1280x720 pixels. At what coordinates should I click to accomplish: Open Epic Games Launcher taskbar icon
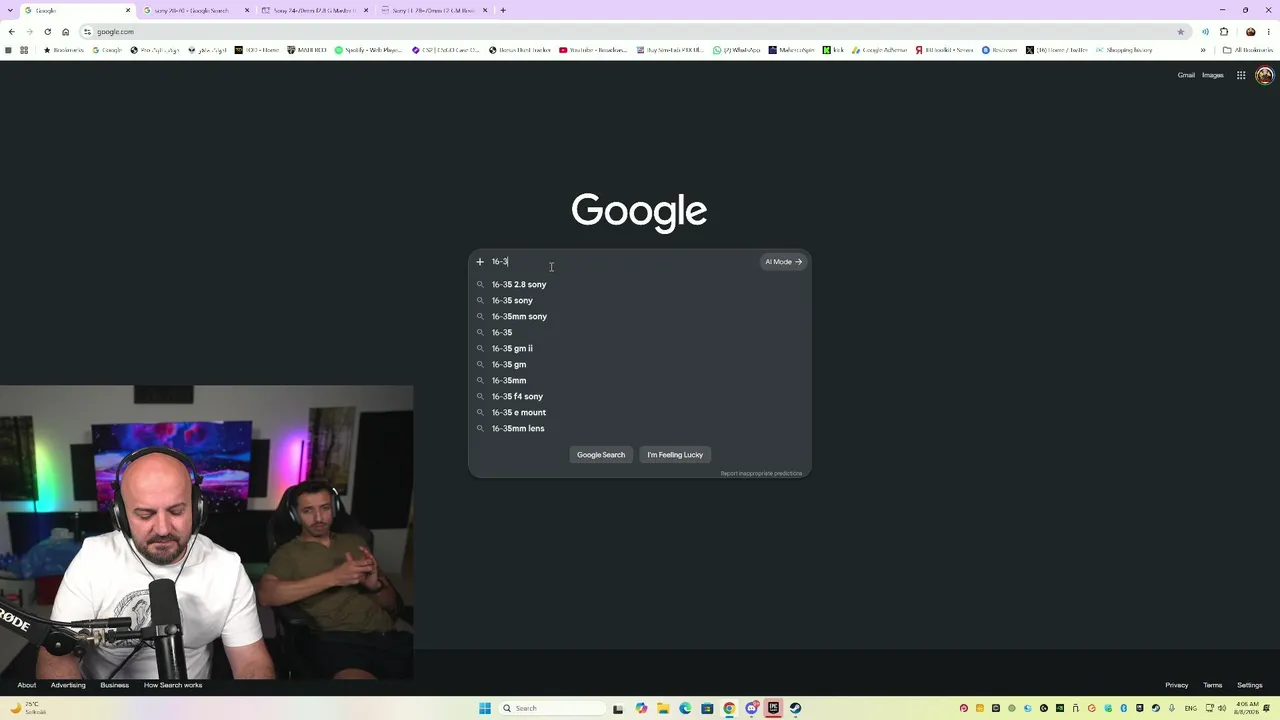click(773, 708)
